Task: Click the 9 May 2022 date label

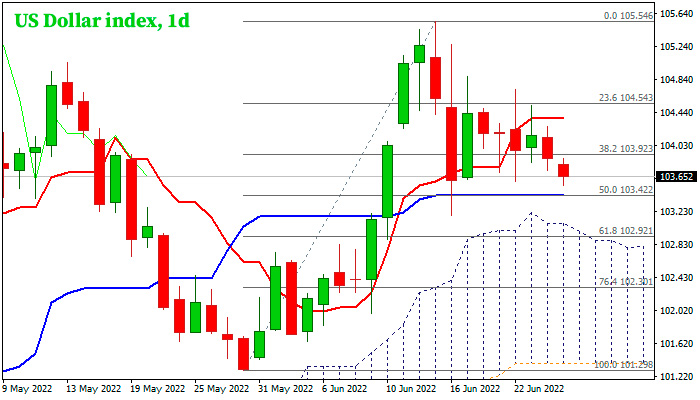Action: tap(29, 387)
